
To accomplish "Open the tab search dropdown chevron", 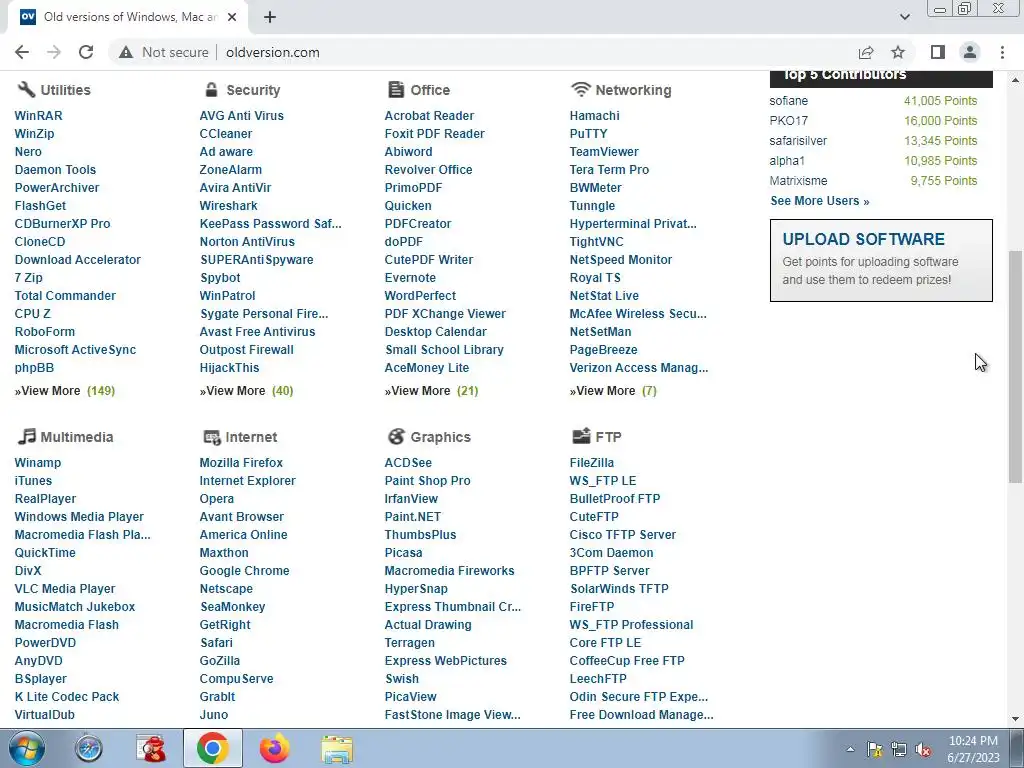I will point(904,17).
